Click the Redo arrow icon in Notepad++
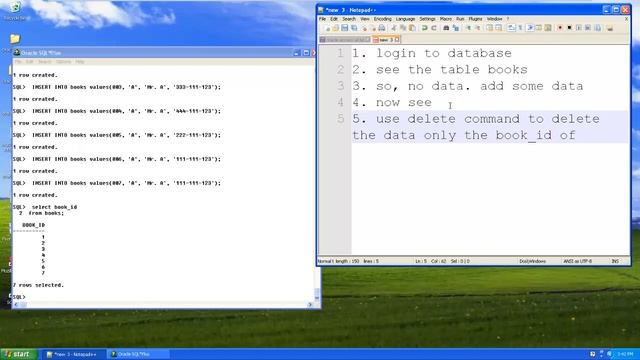 pyautogui.click(x=434, y=28)
